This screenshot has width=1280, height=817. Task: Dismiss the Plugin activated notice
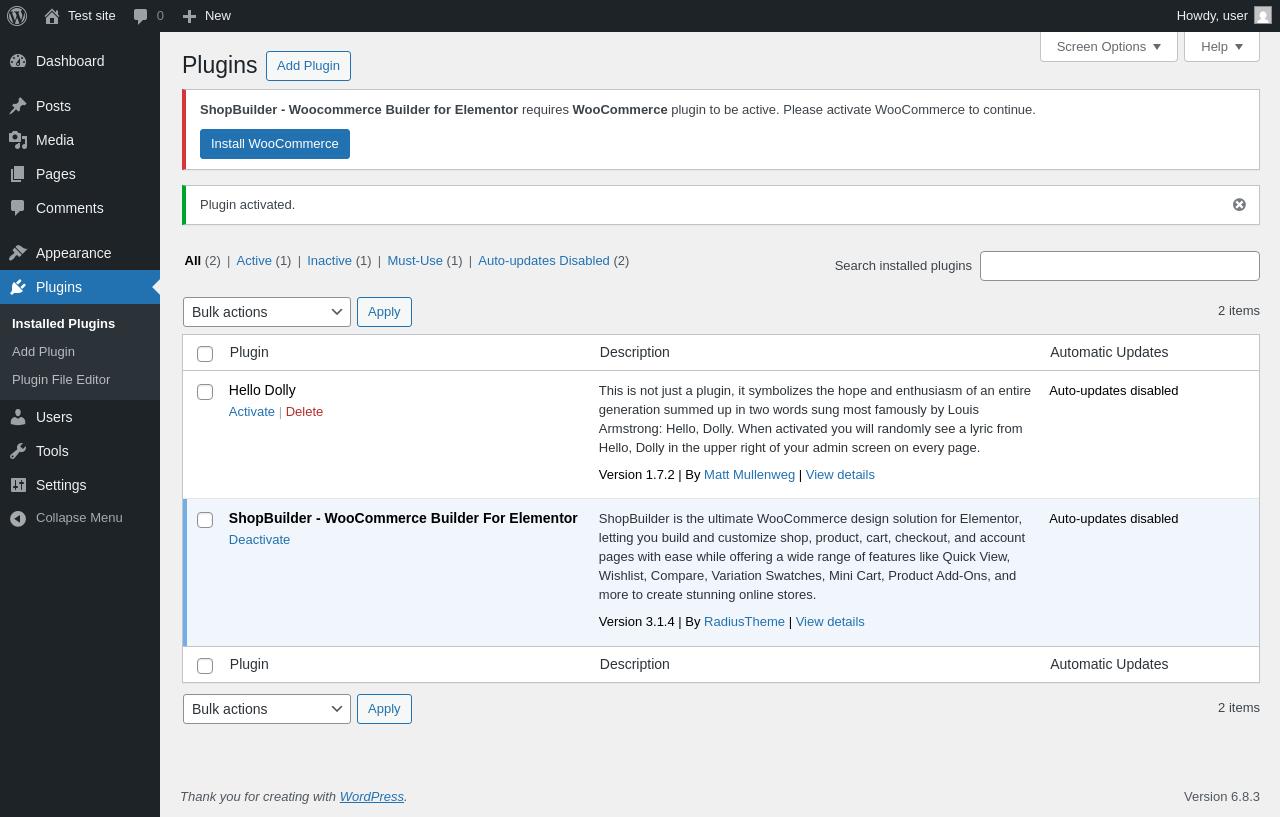[x=1239, y=205]
